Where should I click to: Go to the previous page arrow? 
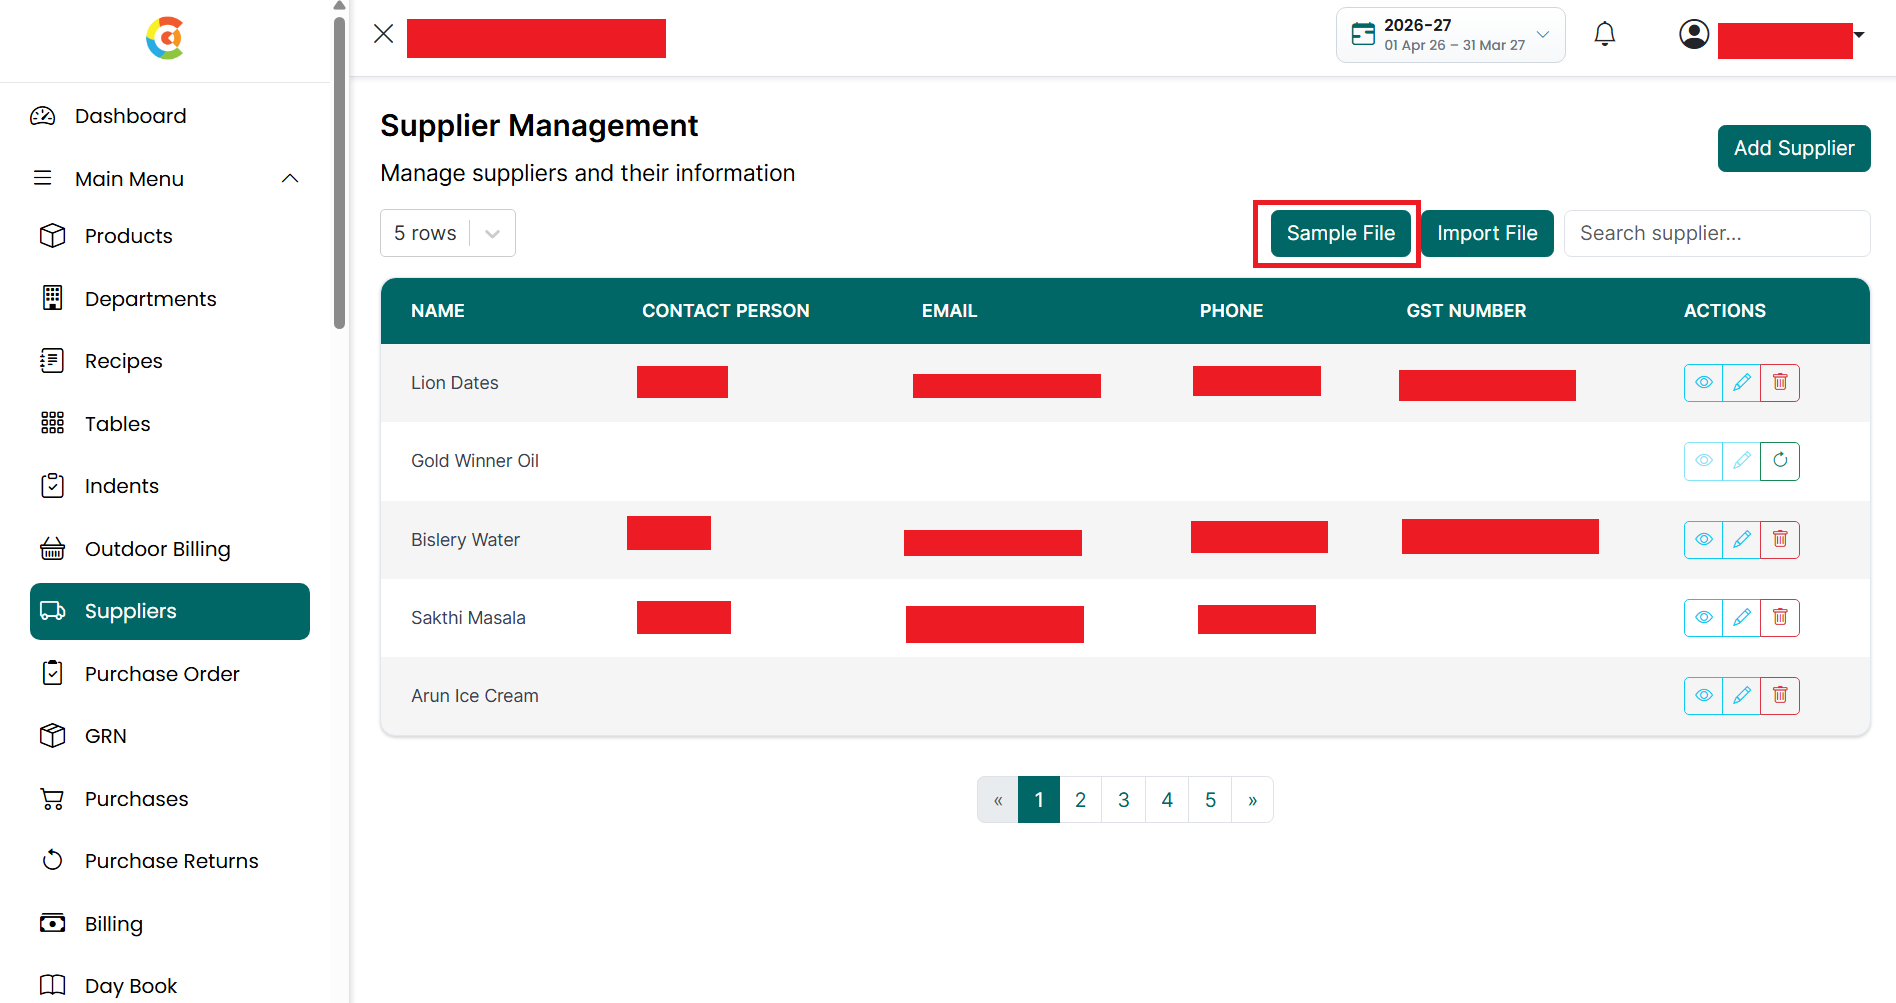[x=998, y=800]
